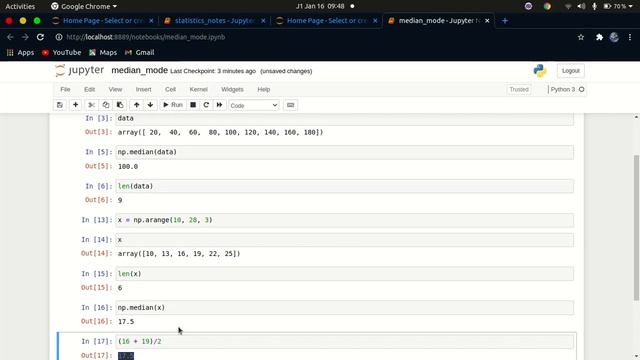
Task: Open the Widgets menu
Action: (x=232, y=89)
